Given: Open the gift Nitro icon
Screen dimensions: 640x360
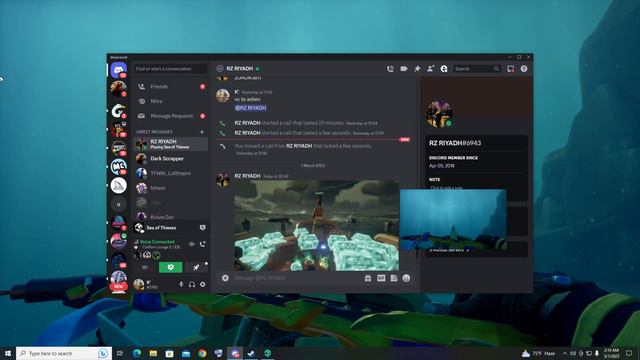Looking at the screenshot, I should pyautogui.click(x=368, y=278).
